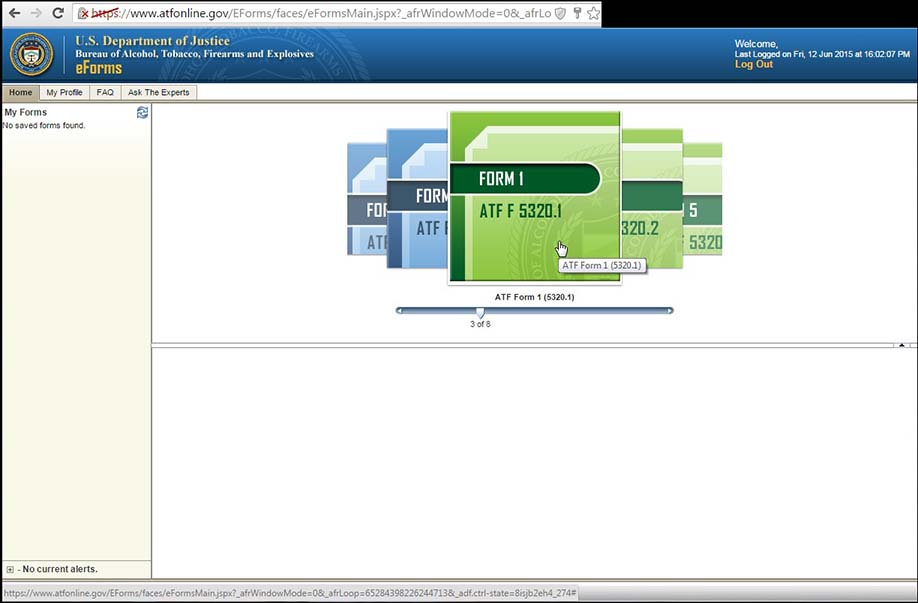The height and width of the screenshot is (603, 918).
Task: Collapse the lower pane with the splitter arrow
Action: tap(902, 345)
